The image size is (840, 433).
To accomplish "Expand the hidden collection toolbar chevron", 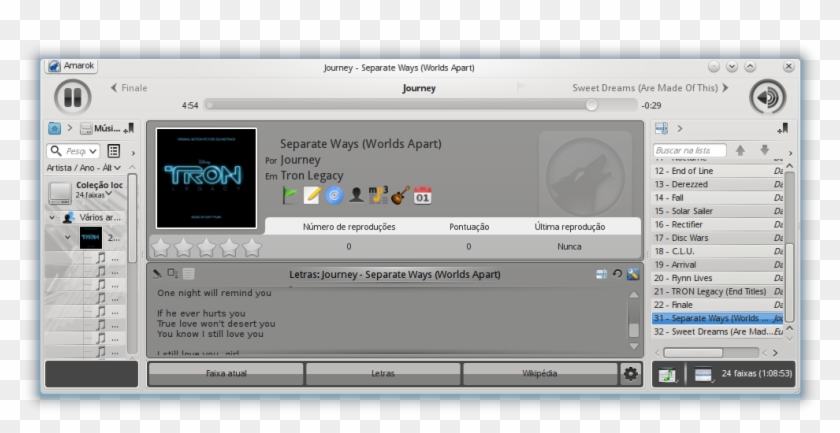I will pos(133,153).
